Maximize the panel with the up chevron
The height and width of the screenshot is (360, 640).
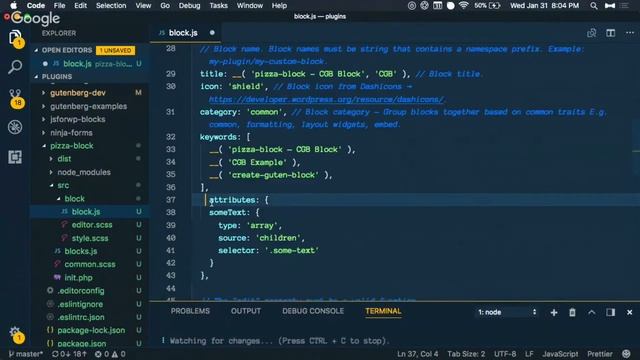click(592, 312)
